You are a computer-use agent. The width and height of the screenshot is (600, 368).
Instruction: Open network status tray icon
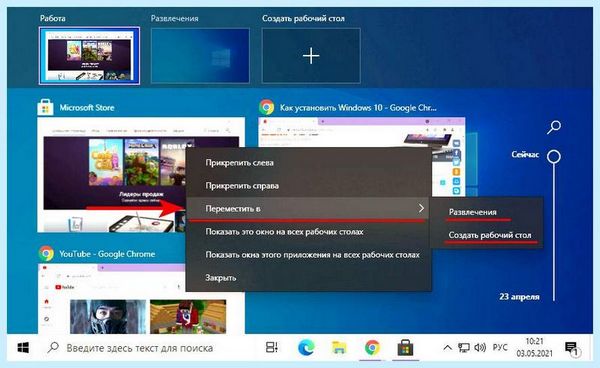[463, 348]
